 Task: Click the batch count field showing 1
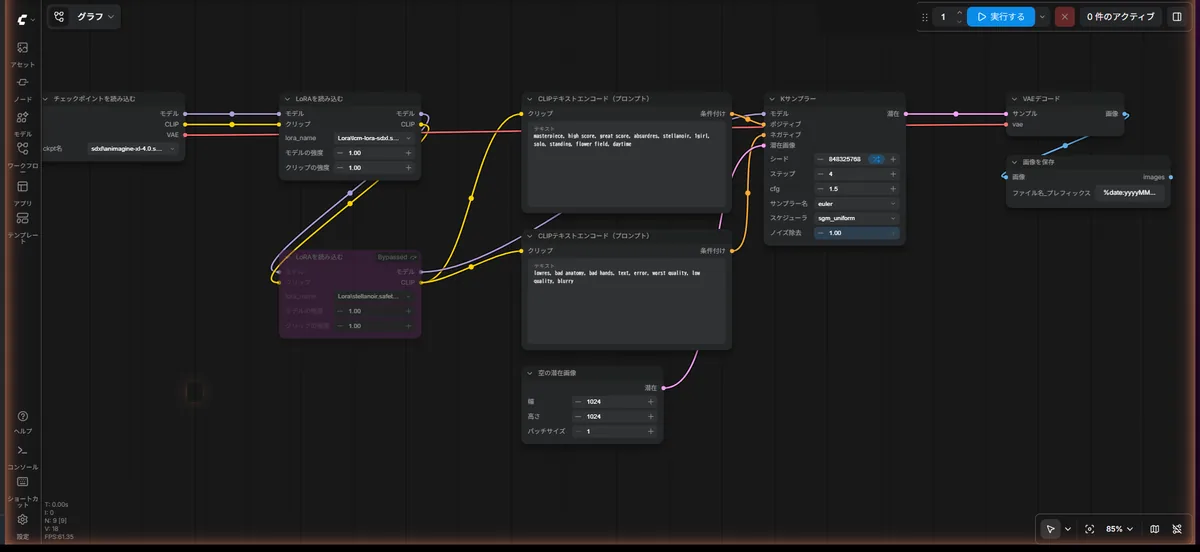point(943,17)
